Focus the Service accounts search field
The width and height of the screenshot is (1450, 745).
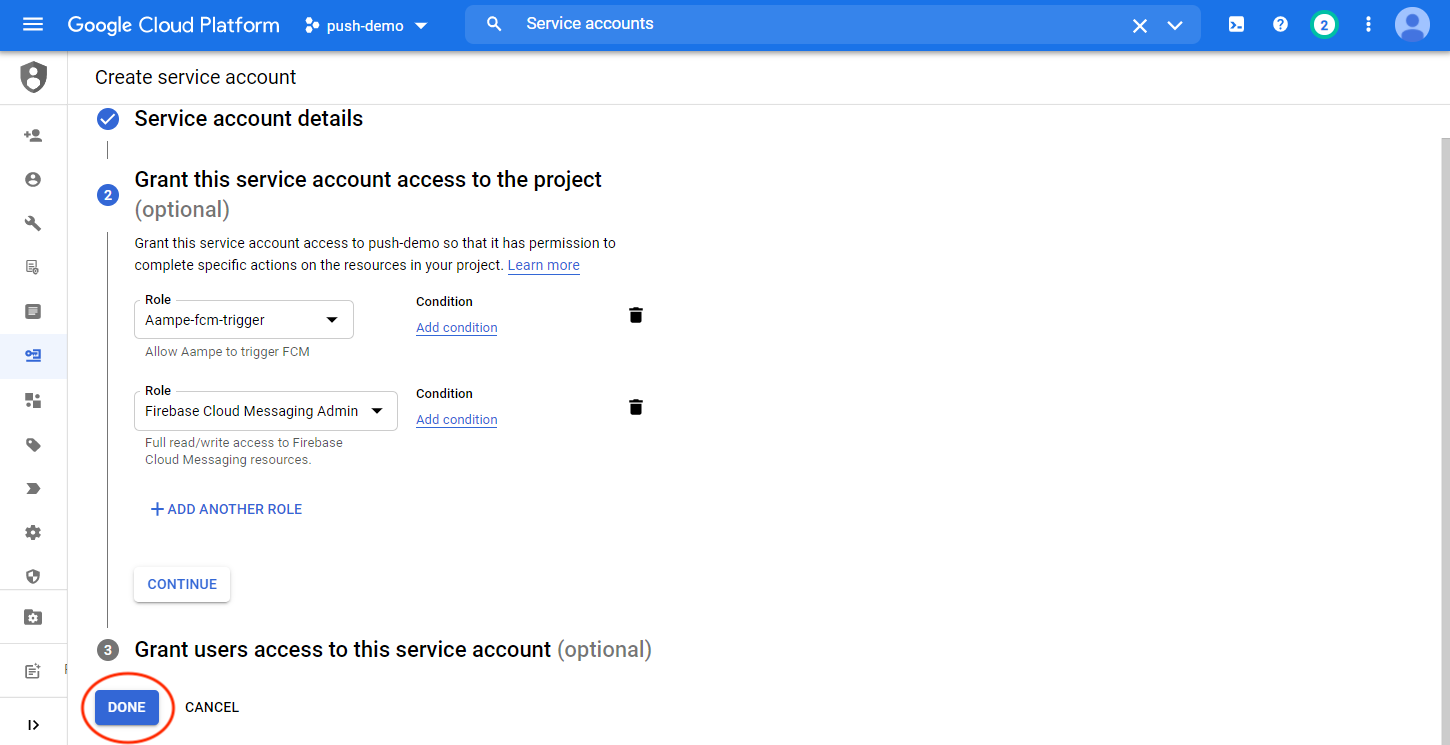click(820, 24)
